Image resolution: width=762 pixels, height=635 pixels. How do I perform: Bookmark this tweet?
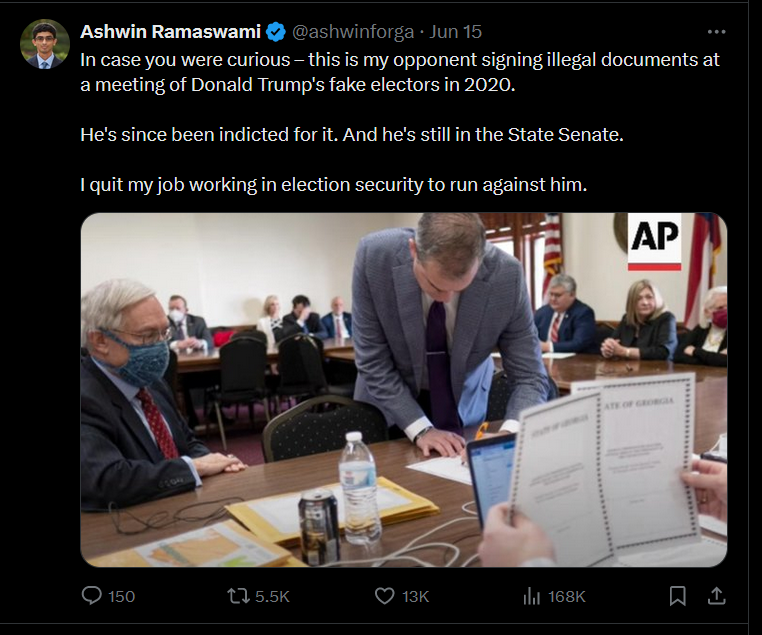pos(678,596)
